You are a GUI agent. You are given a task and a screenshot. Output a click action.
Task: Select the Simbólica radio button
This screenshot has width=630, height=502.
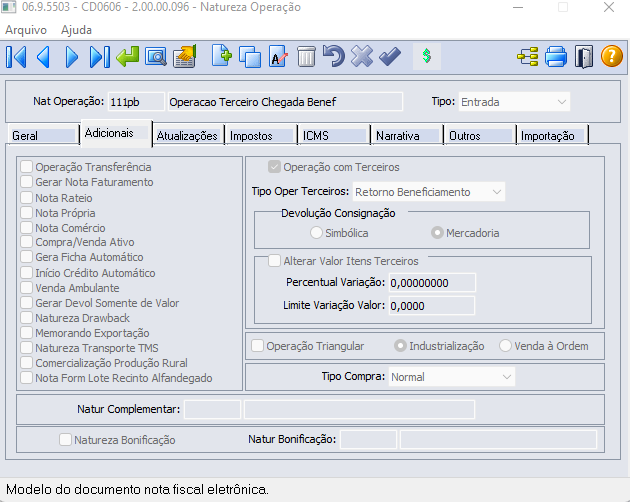(x=316, y=233)
